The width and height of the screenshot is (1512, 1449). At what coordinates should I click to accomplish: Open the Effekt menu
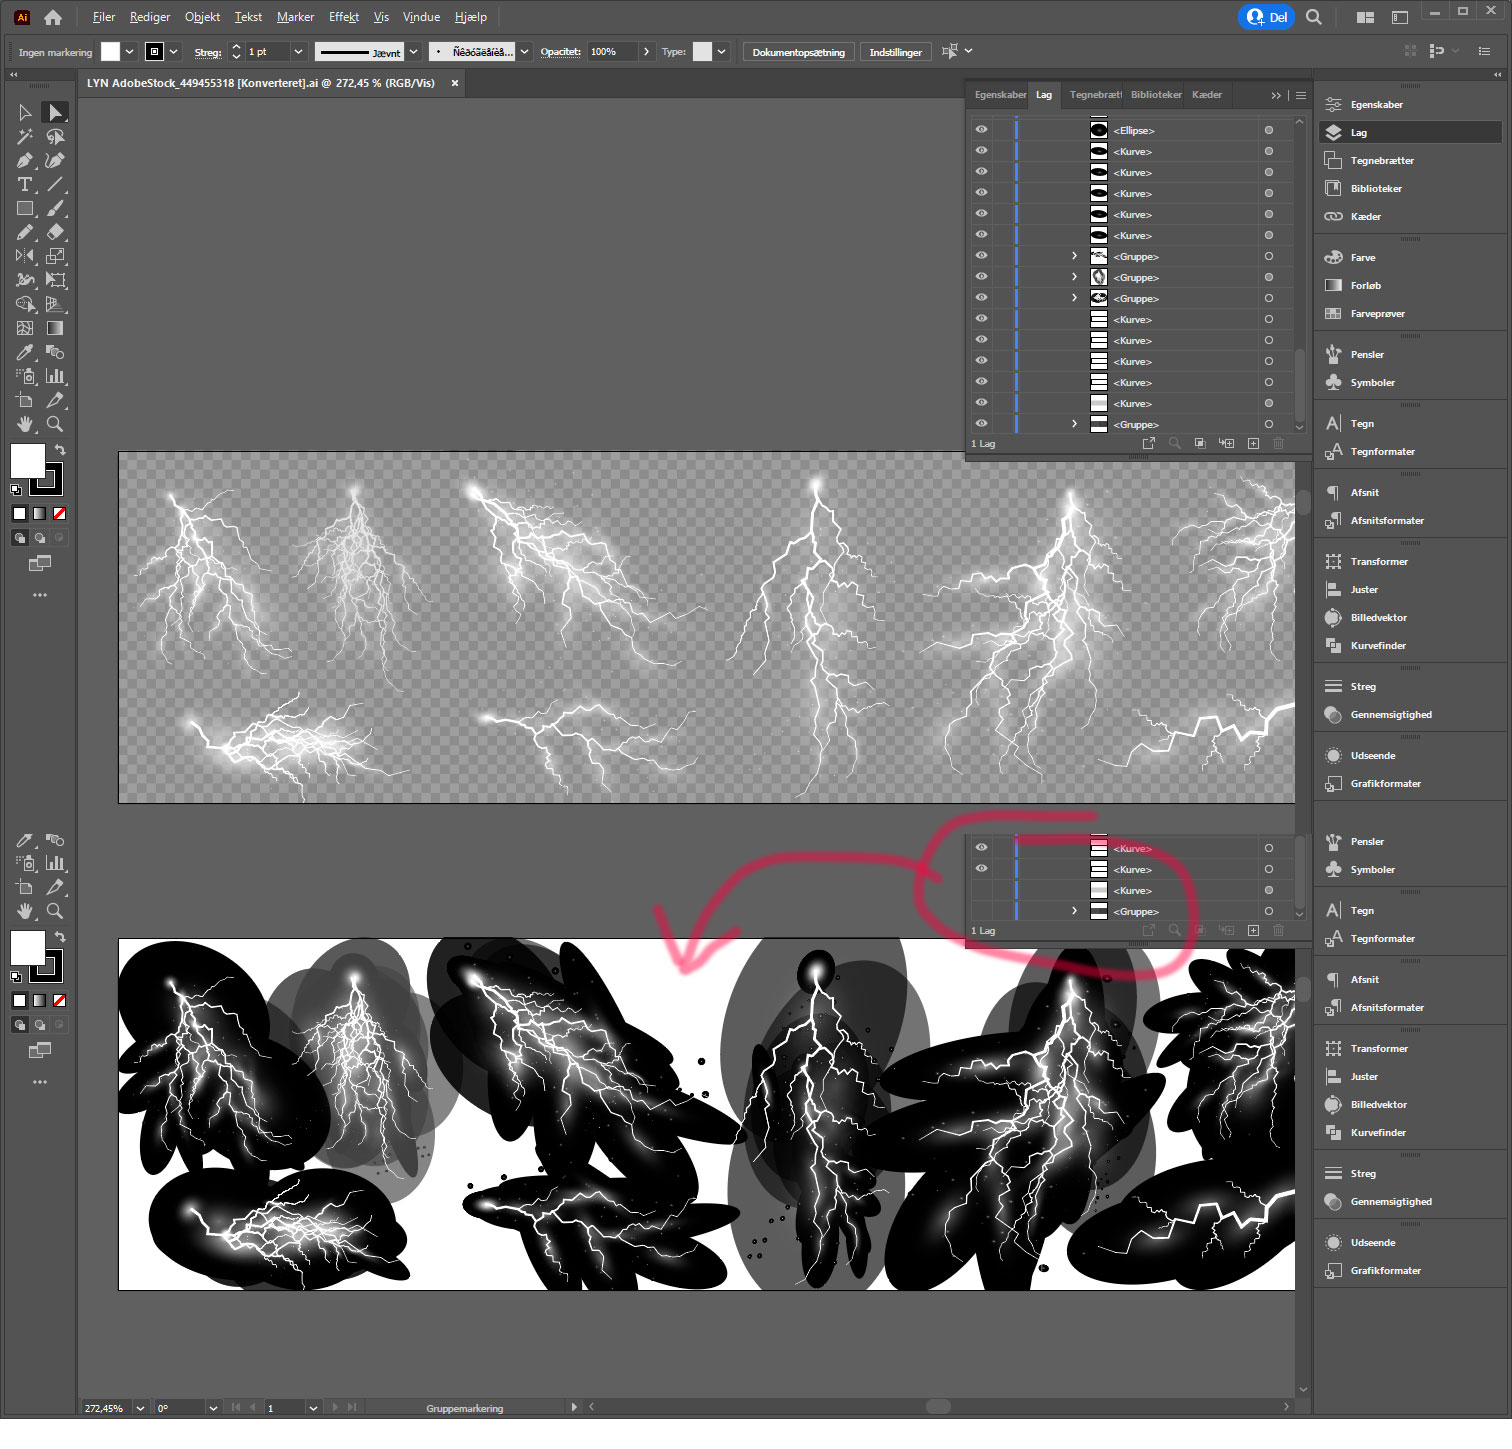[343, 17]
